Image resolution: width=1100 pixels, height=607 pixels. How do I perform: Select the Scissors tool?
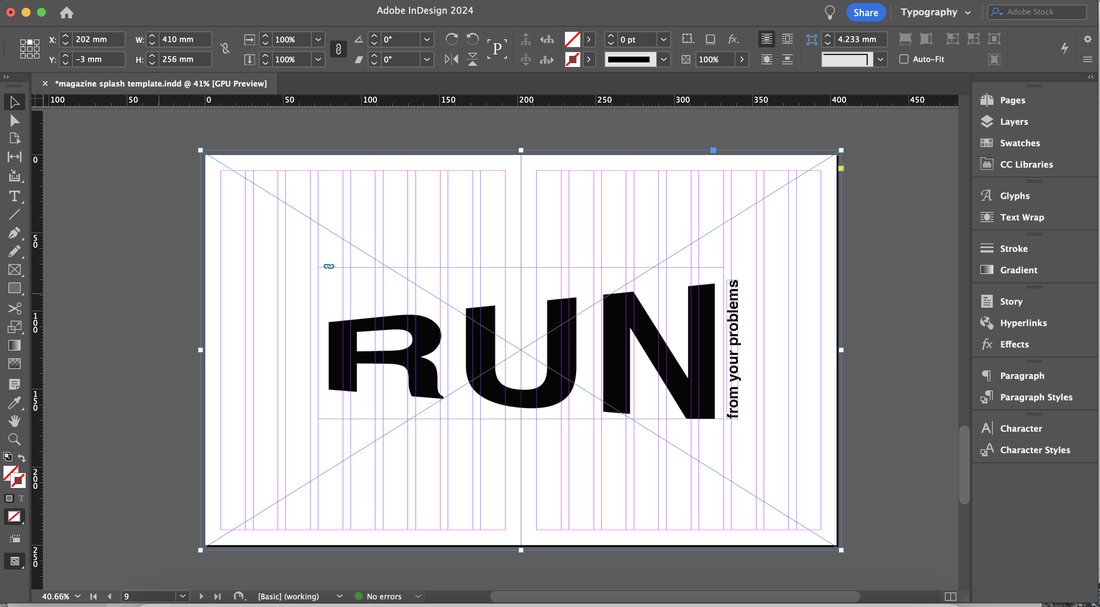[x=14, y=309]
